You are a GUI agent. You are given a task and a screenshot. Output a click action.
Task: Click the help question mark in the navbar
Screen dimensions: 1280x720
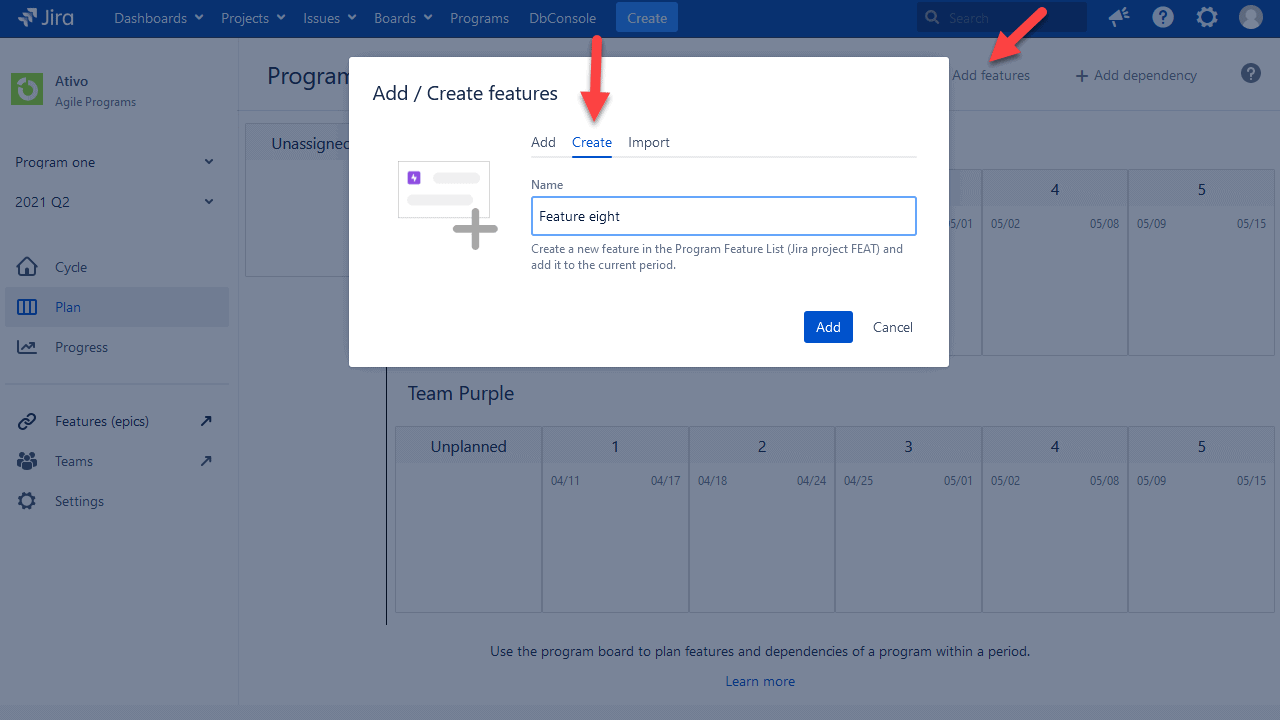tap(1162, 17)
